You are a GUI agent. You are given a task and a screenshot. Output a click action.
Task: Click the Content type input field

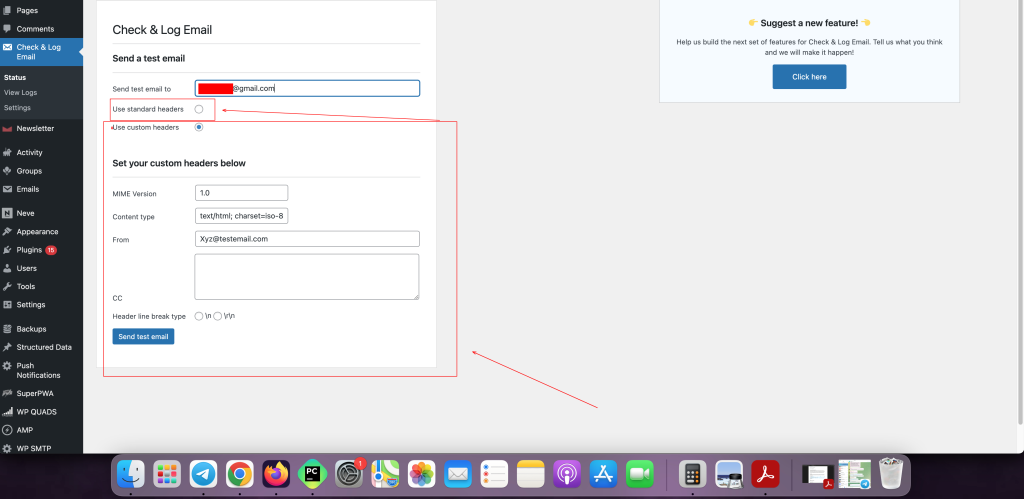(x=241, y=216)
